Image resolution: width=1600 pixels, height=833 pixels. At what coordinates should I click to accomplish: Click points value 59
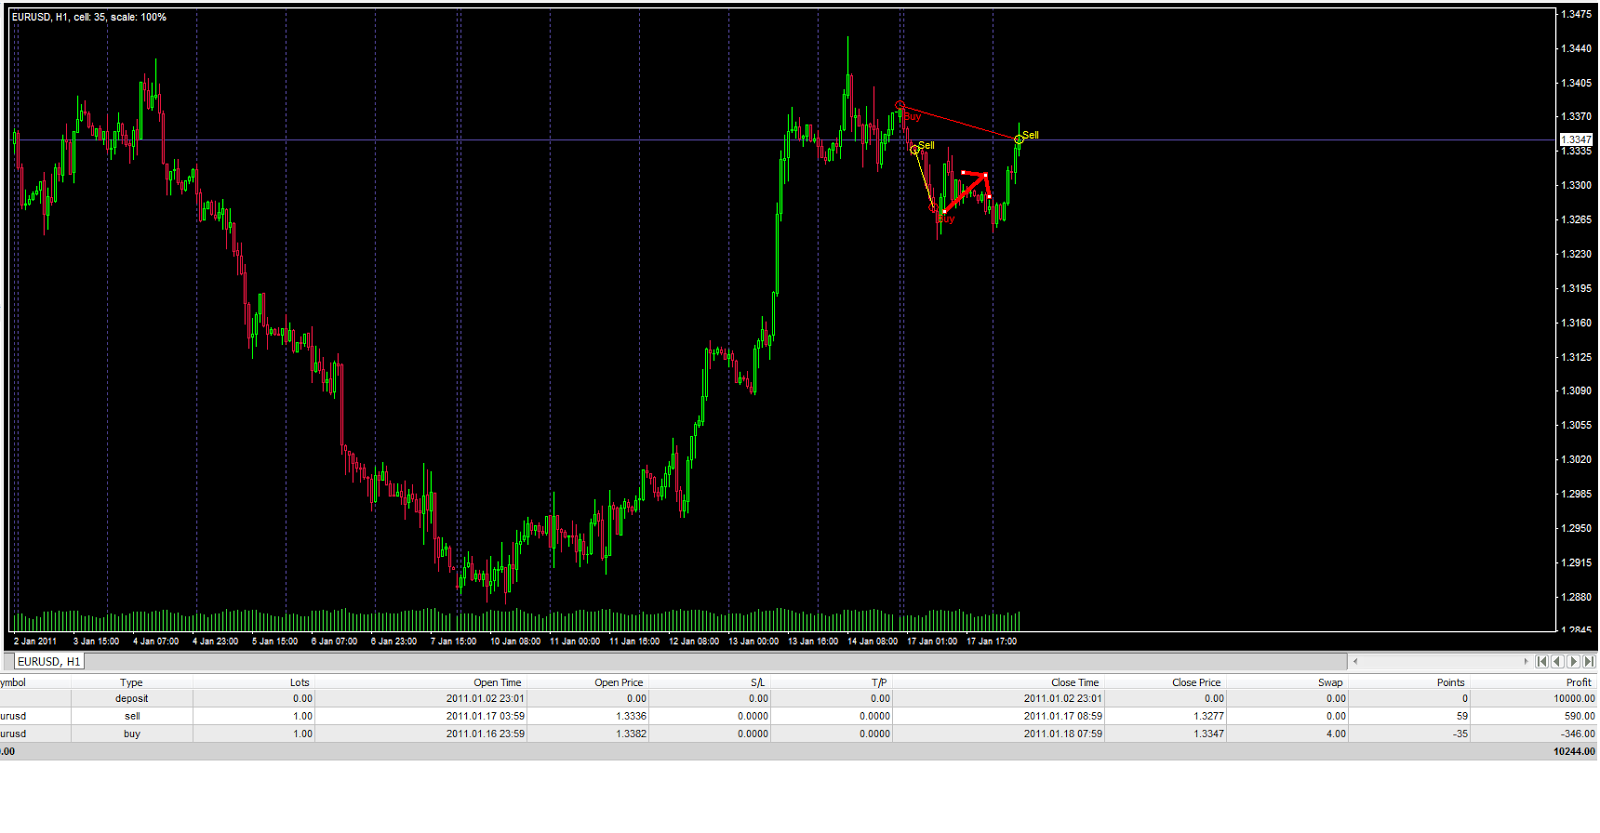(x=1462, y=716)
